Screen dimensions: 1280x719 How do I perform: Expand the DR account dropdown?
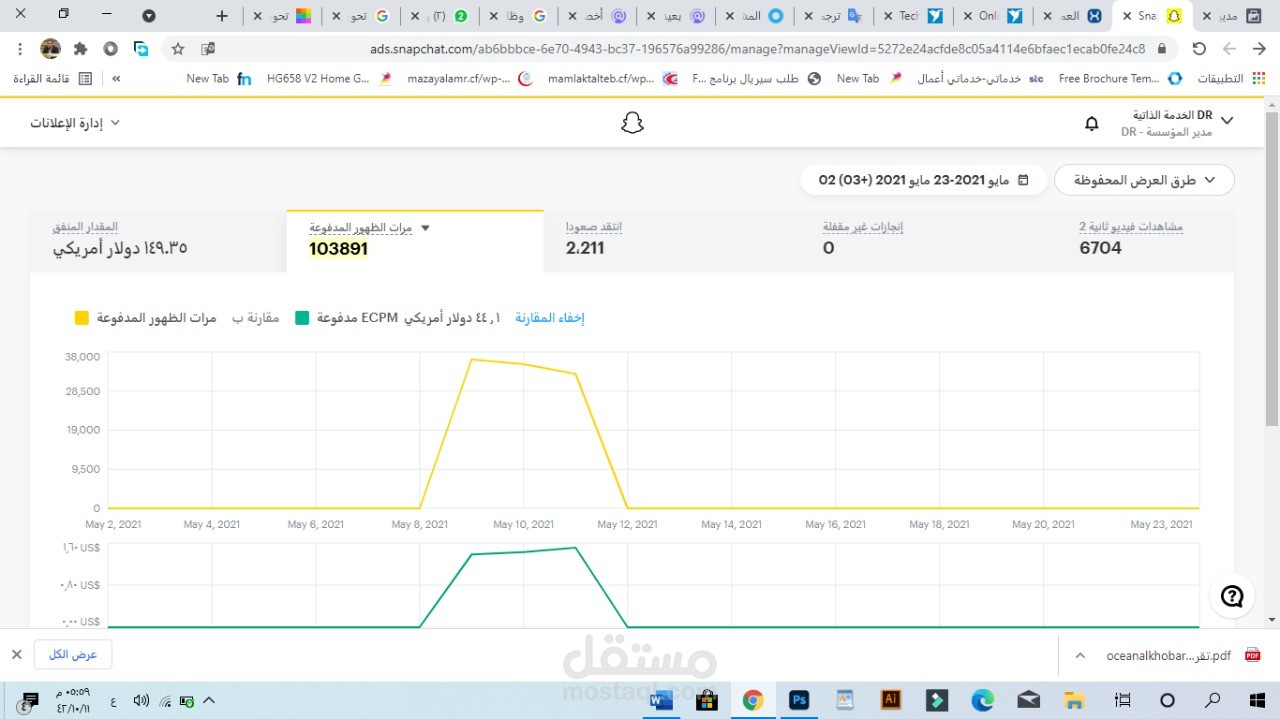click(x=1227, y=121)
